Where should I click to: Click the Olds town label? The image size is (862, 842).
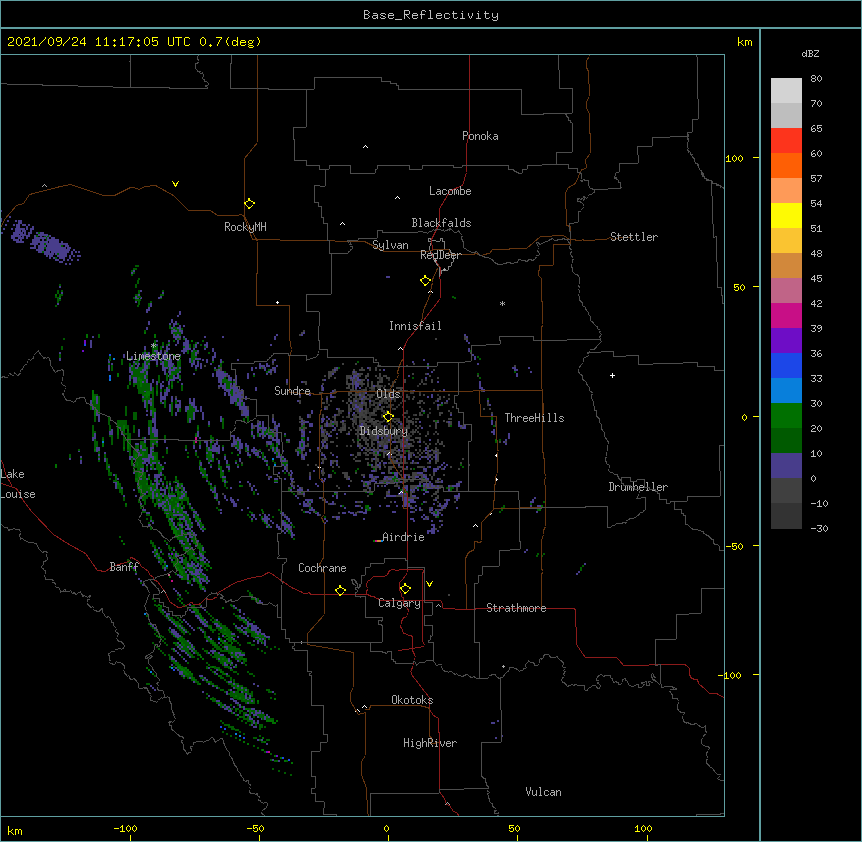point(388,394)
